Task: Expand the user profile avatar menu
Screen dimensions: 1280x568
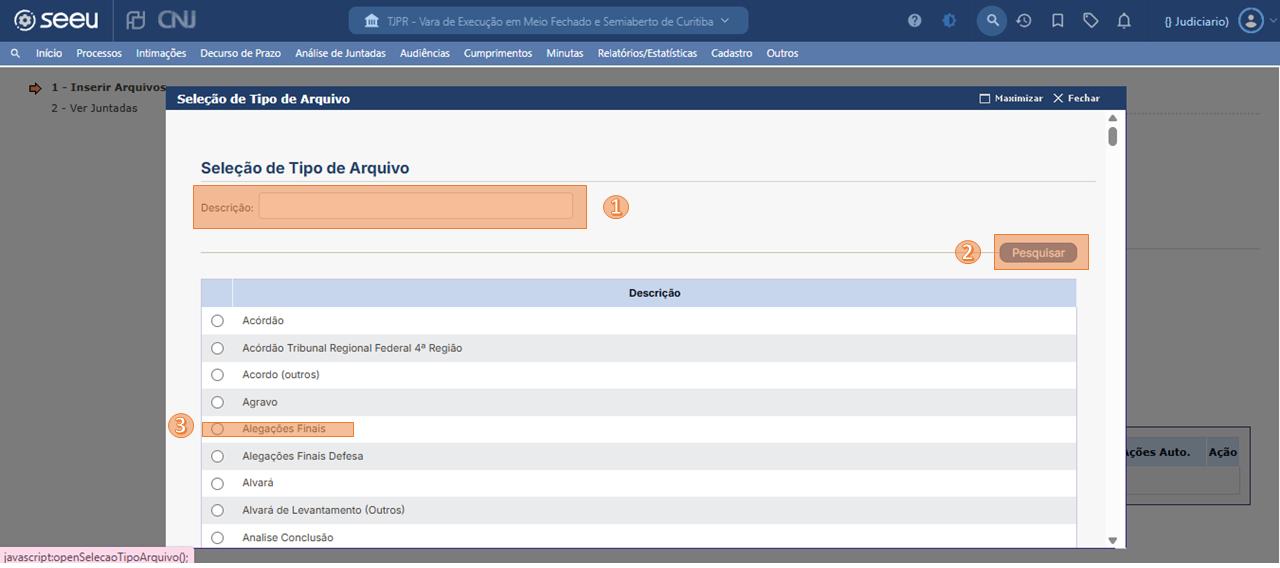Action: pyautogui.click(x=1251, y=21)
